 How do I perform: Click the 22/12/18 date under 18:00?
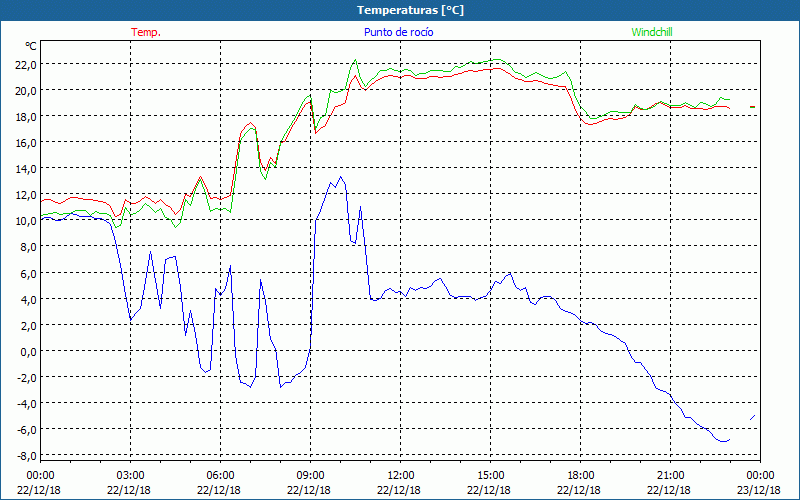click(580, 490)
